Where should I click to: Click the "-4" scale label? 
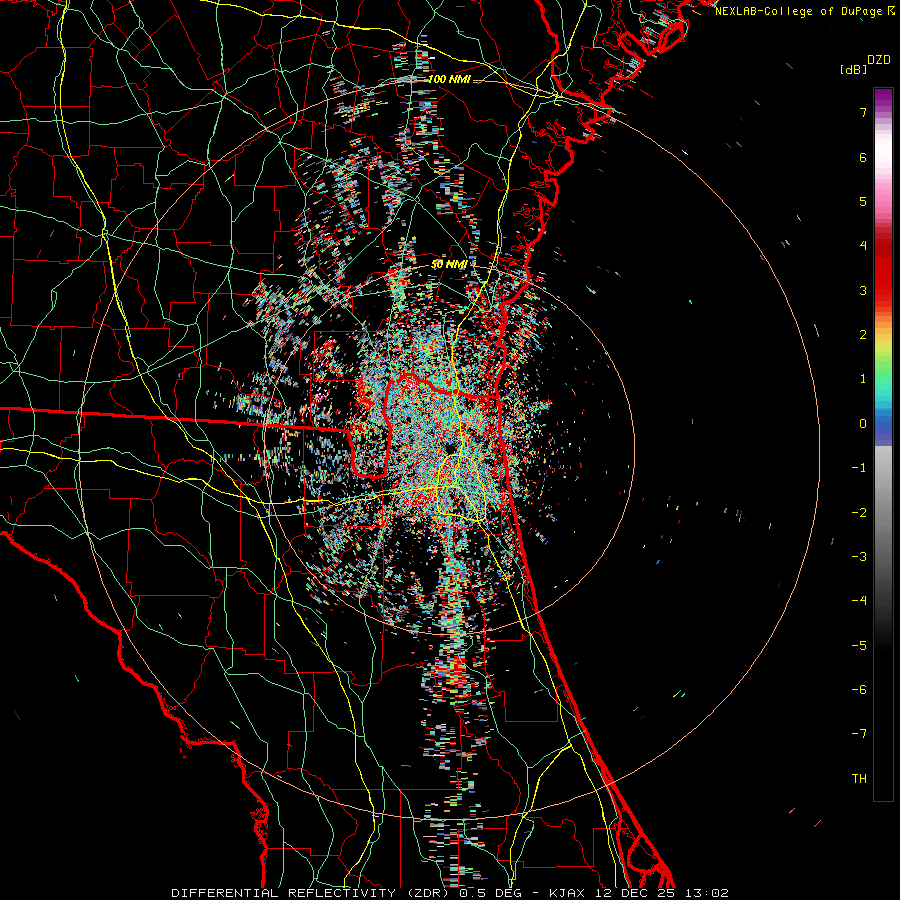click(x=859, y=601)
